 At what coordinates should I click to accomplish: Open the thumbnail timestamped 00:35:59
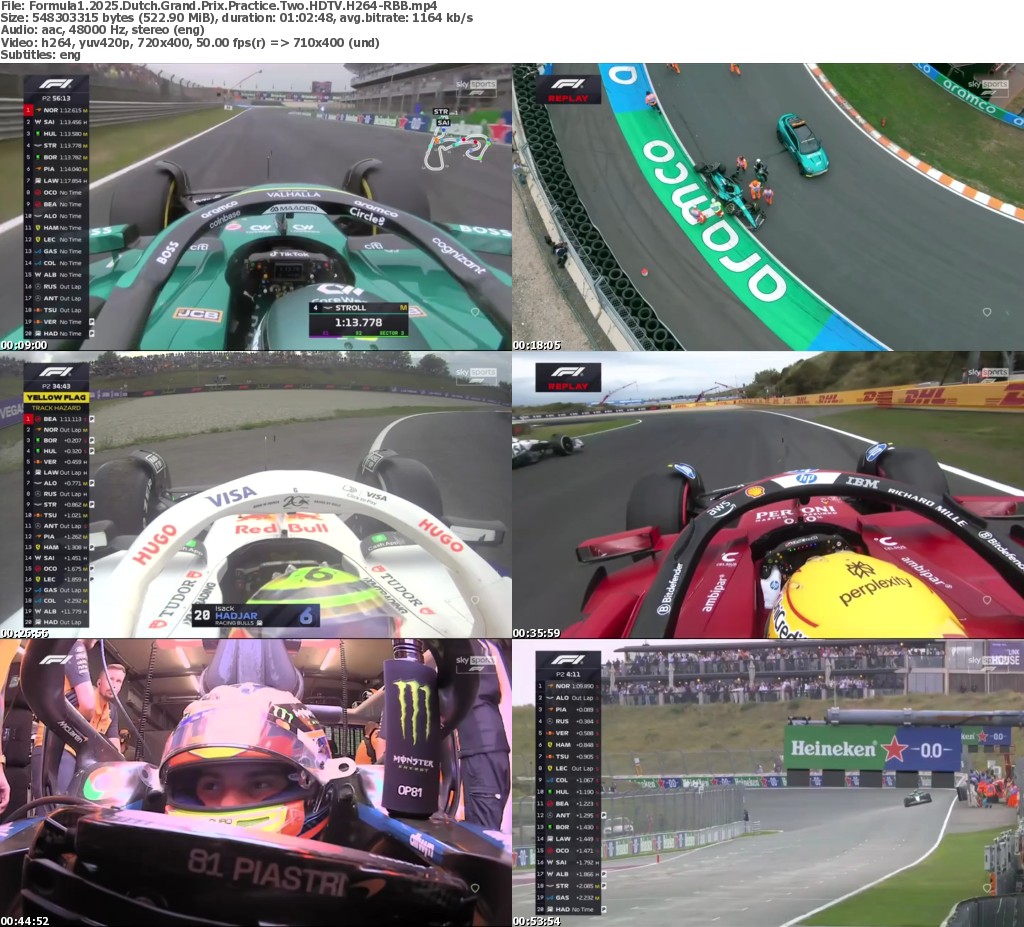click(x=768, y=495)
